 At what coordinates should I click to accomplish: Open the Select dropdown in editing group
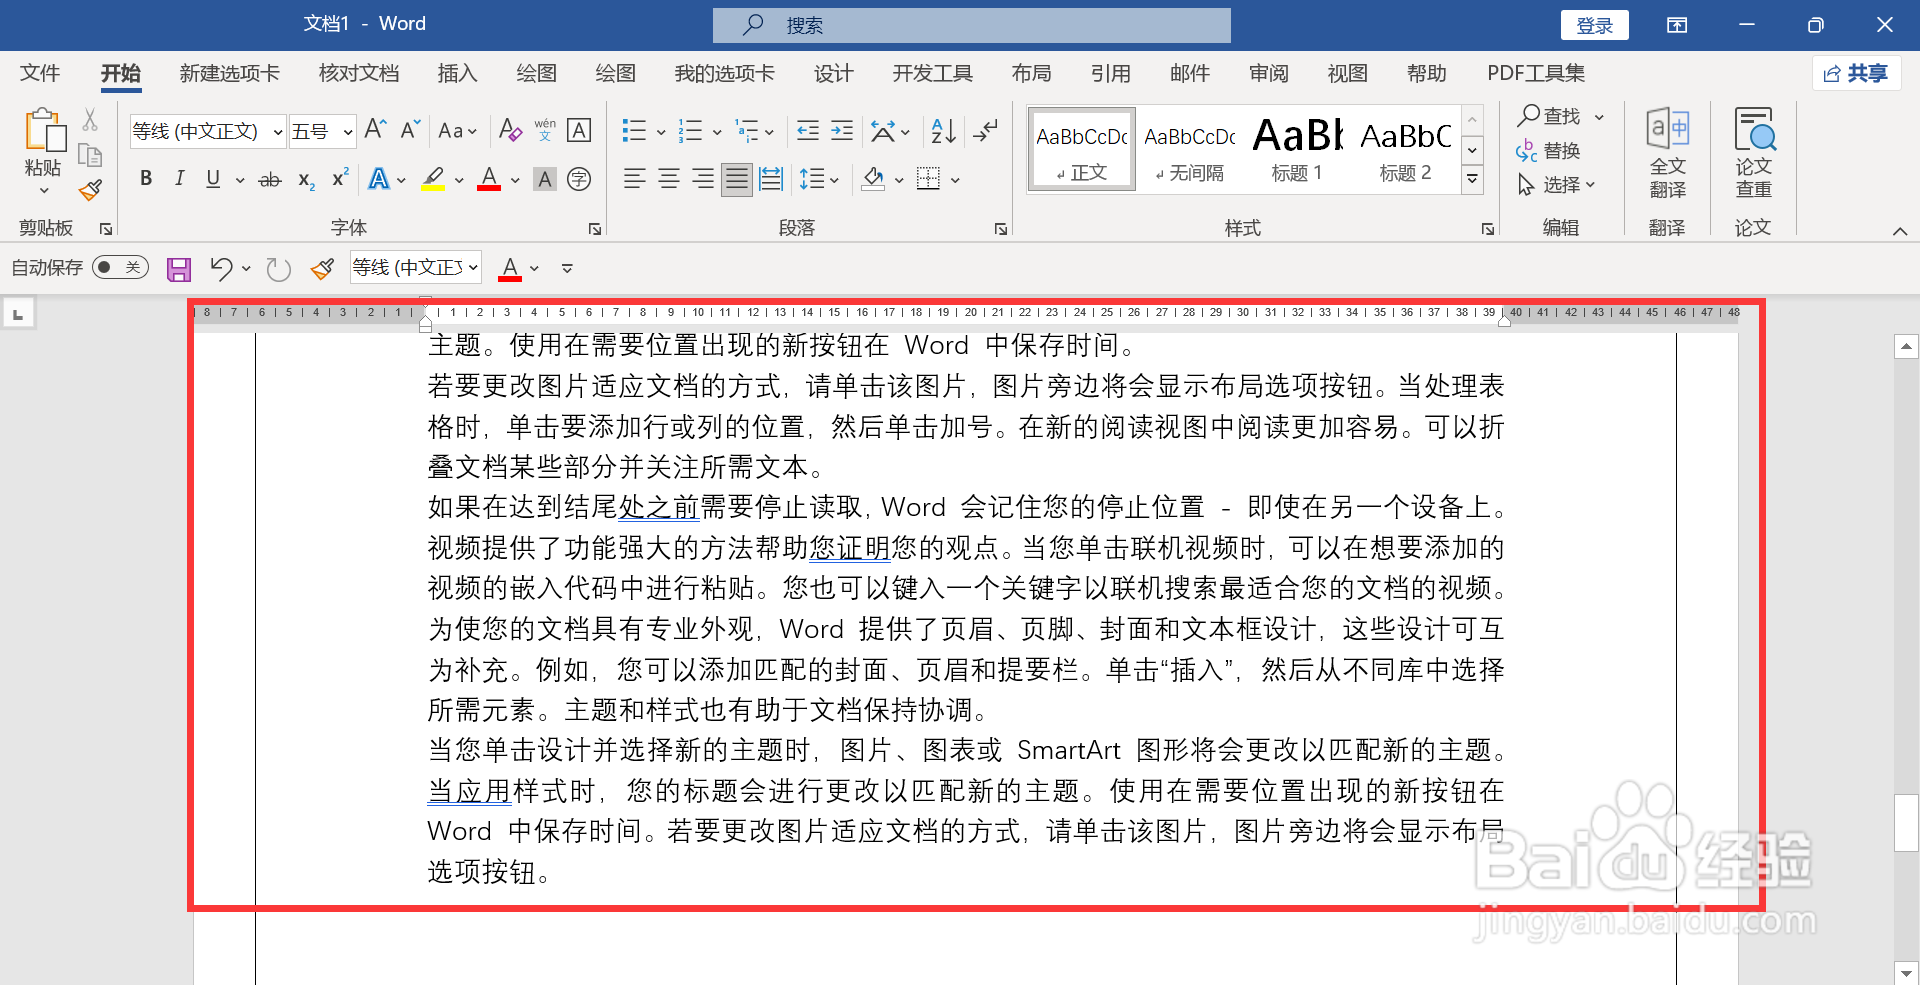[1556, 185]
